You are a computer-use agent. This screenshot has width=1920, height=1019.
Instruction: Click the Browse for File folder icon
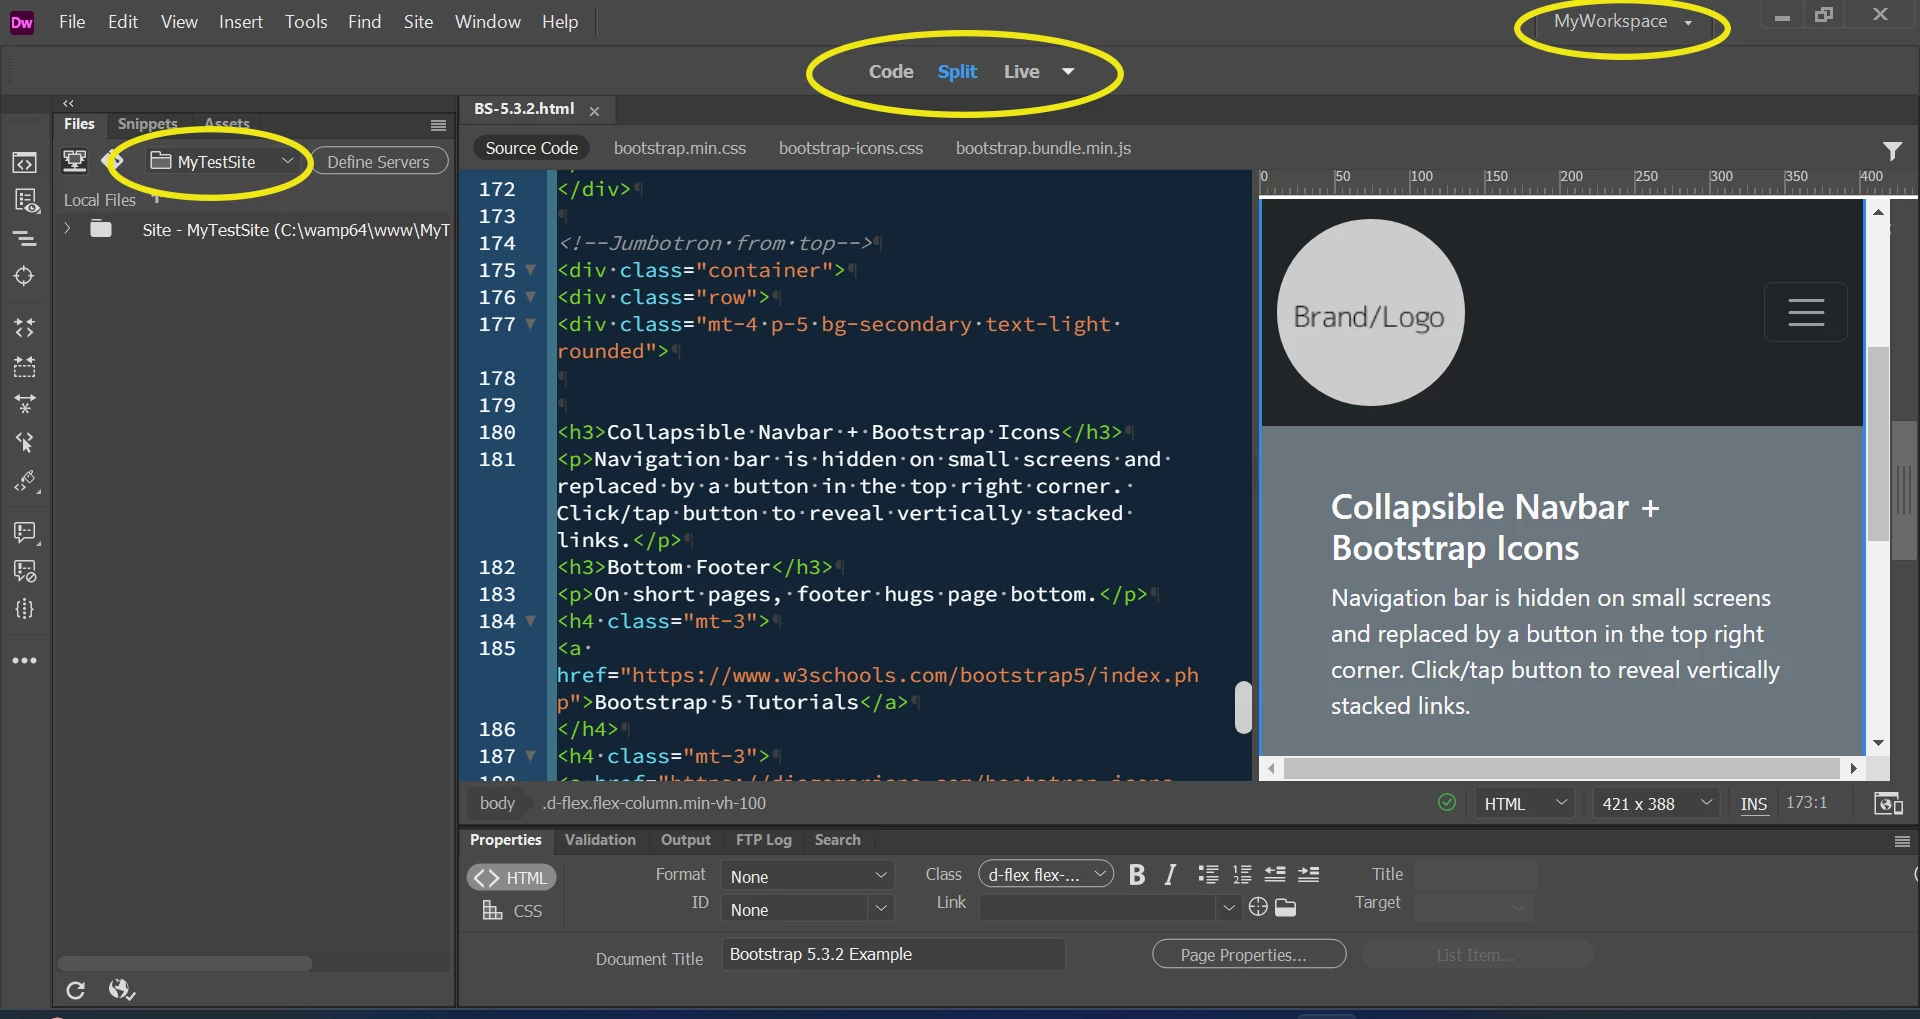1286,907
